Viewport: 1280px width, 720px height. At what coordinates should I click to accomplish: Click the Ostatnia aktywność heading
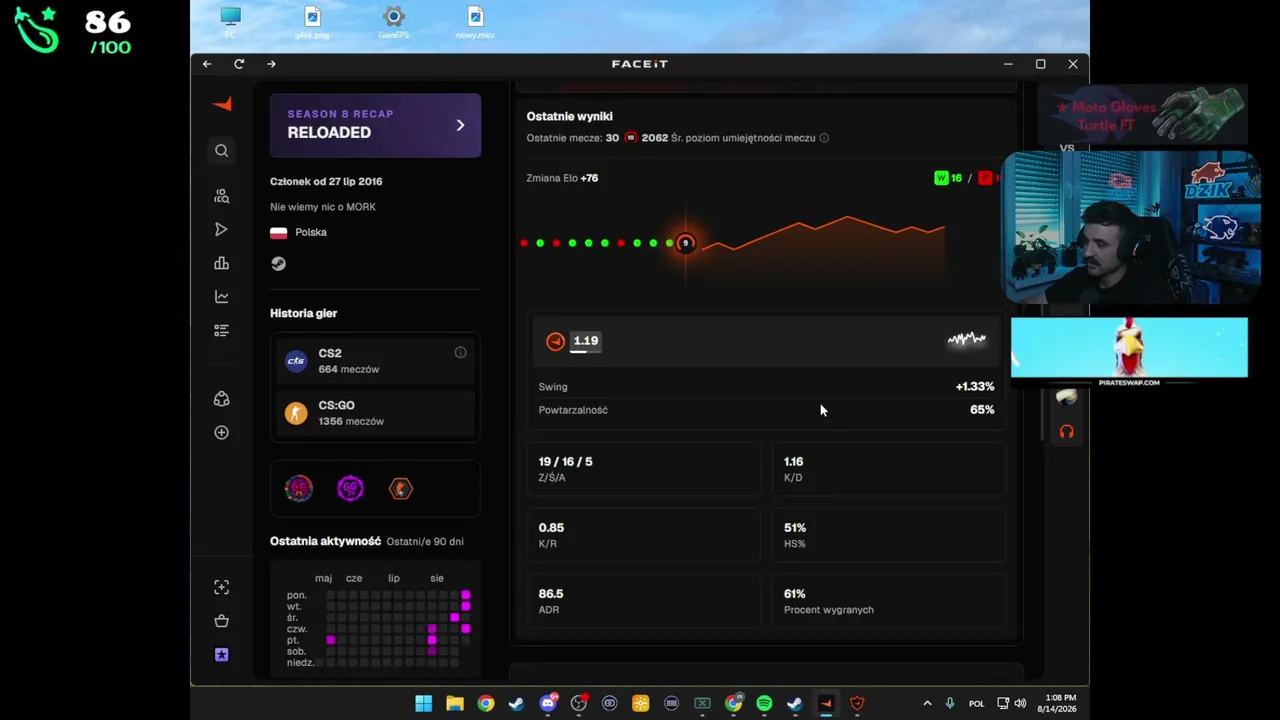click(x=325, y=541)
